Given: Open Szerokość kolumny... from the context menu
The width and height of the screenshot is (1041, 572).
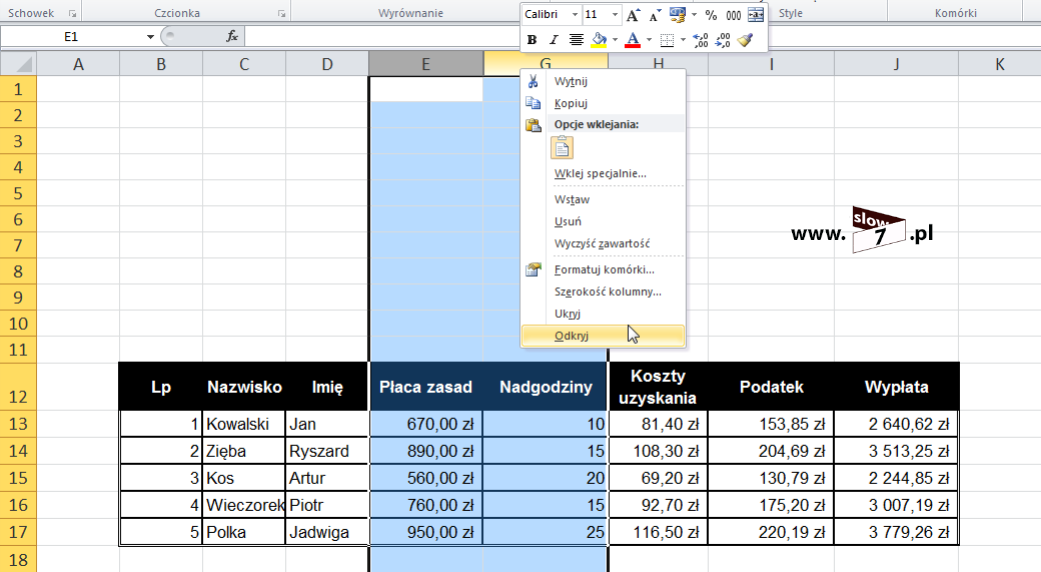Looking at the screenshot, I should click(x=603, y=291).
